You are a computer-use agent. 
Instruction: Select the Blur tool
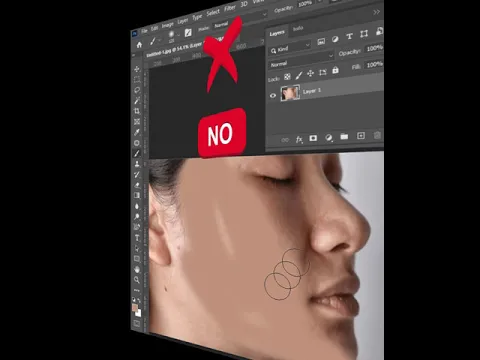[x=137, y=206]
